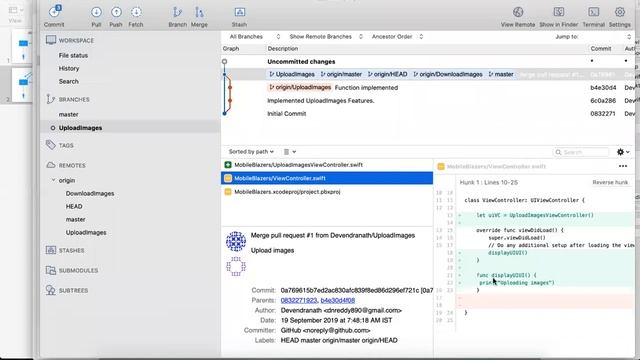Screen dimensions: 640x360
Task: Click the Branch toolbar icon
Action: coord(177,12)
